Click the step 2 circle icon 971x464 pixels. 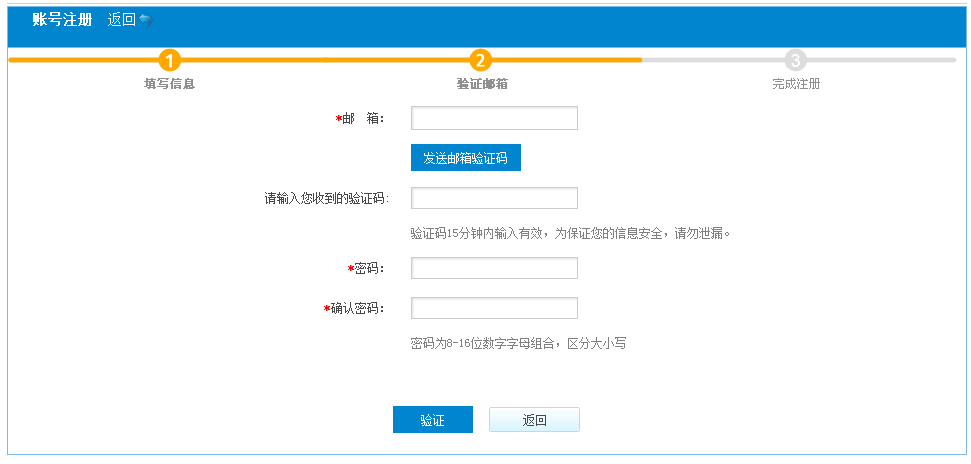481,60
